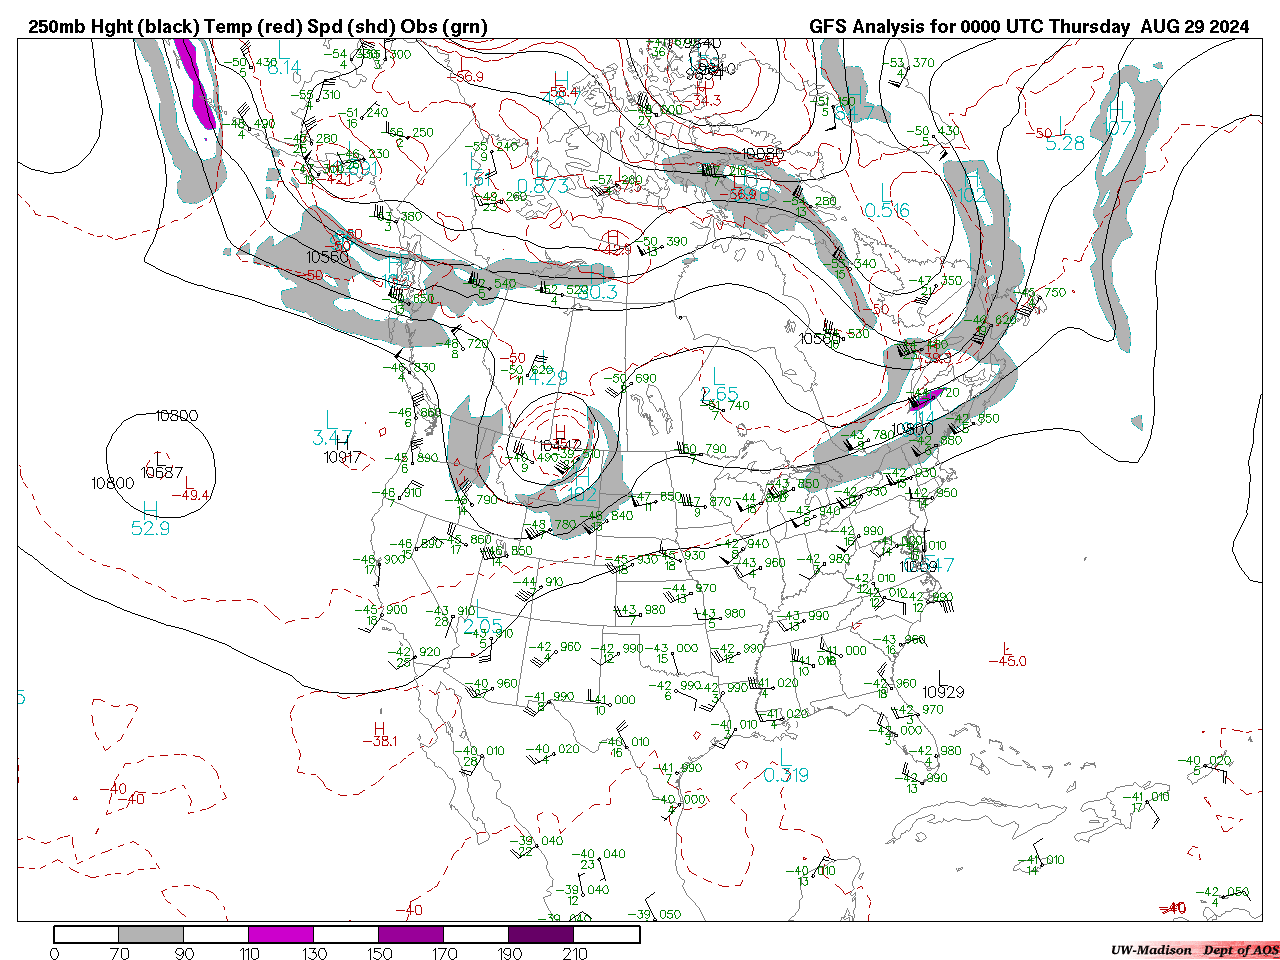Click the legend tick value "210"
The width and height of the screenshot is (1280, 960).
(x=574, y=953)
